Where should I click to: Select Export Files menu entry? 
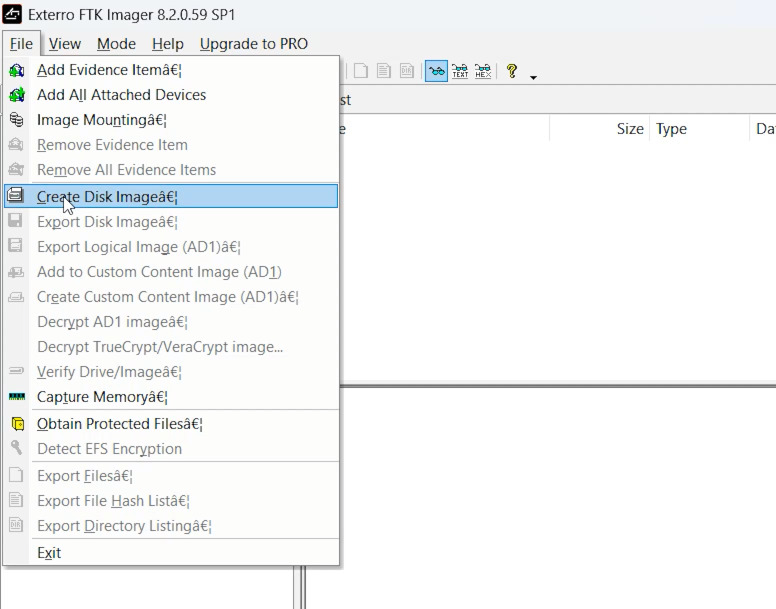[x=171, y=476]
